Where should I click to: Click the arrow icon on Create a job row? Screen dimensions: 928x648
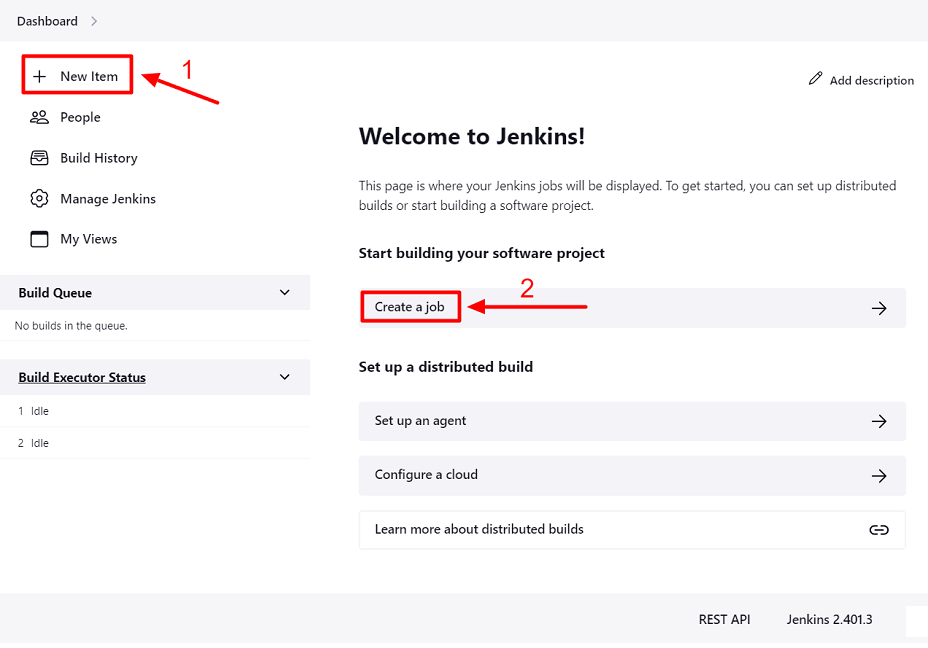(879, 308)
